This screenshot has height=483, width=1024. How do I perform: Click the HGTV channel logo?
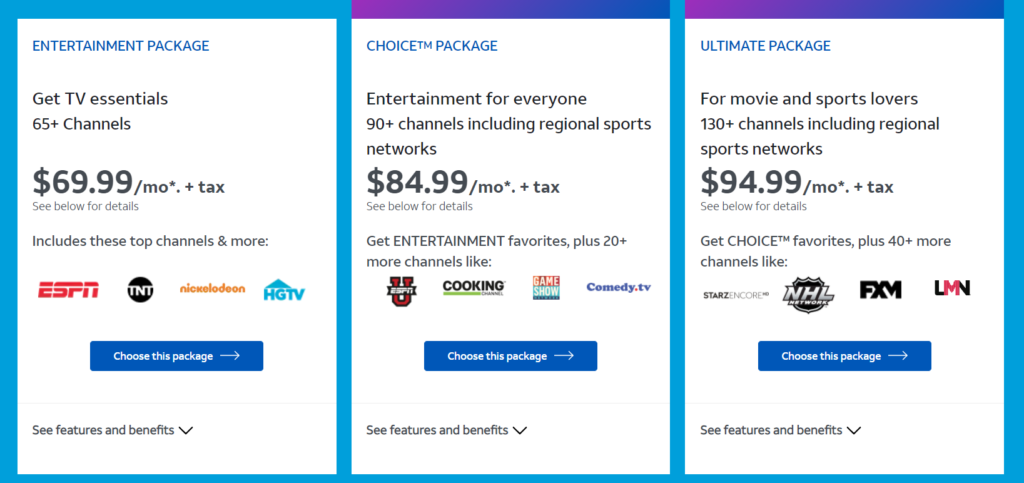click(x=284, y=290)
